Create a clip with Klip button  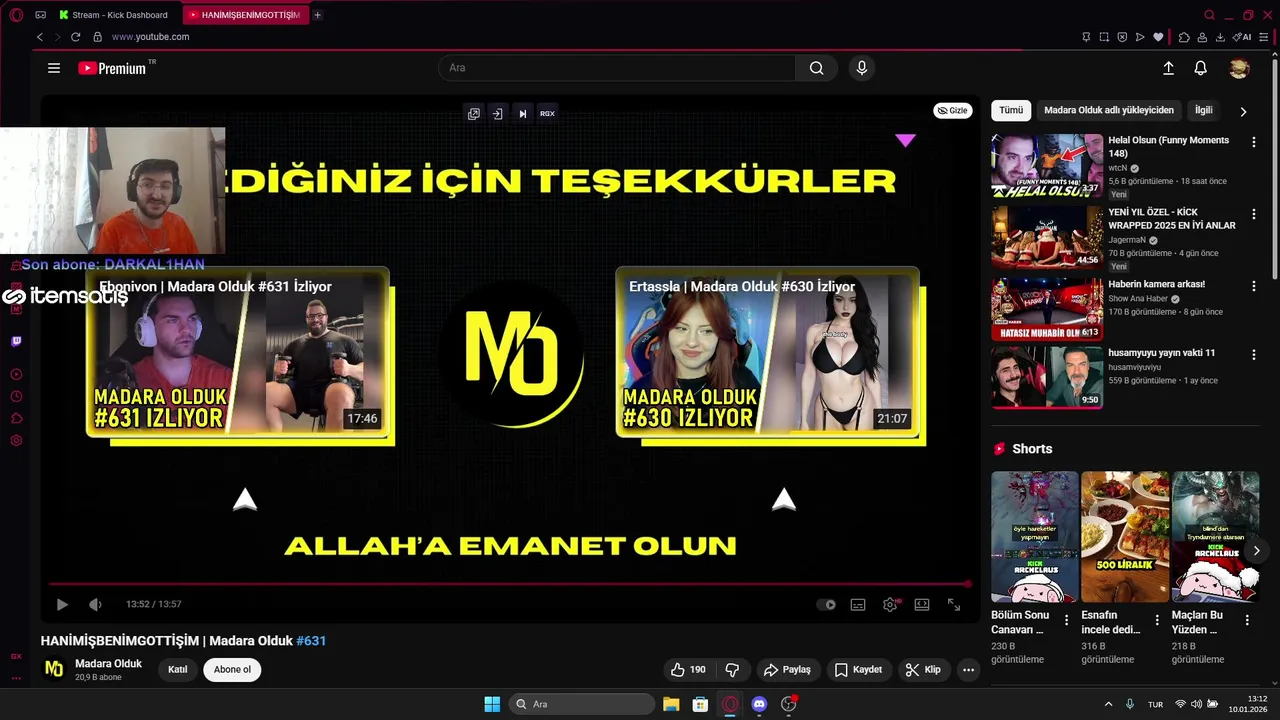click(923, 670)
